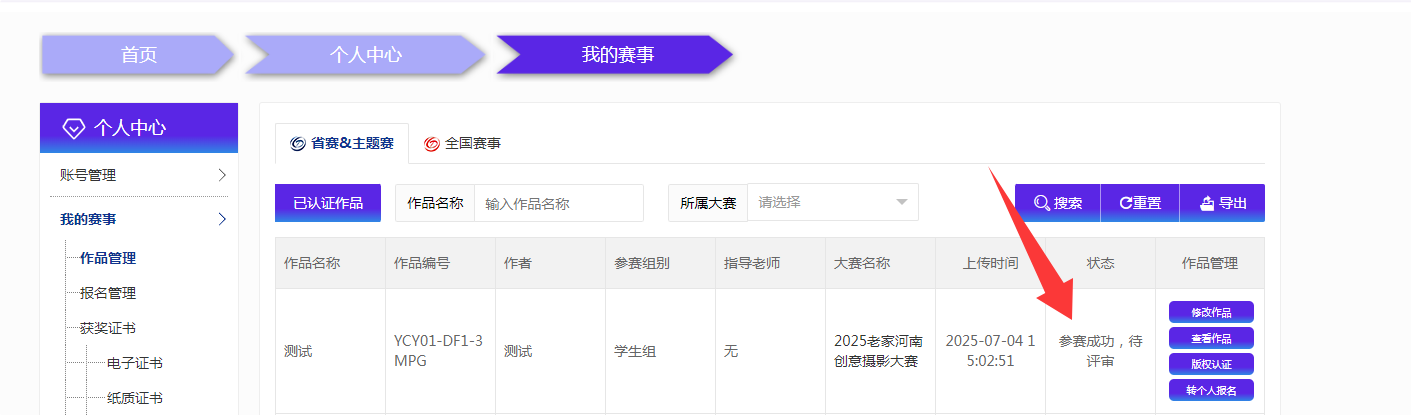Screen dimensions: 1411x415
Task: Click the 重置 button
Action: (x=1140, y=203)
